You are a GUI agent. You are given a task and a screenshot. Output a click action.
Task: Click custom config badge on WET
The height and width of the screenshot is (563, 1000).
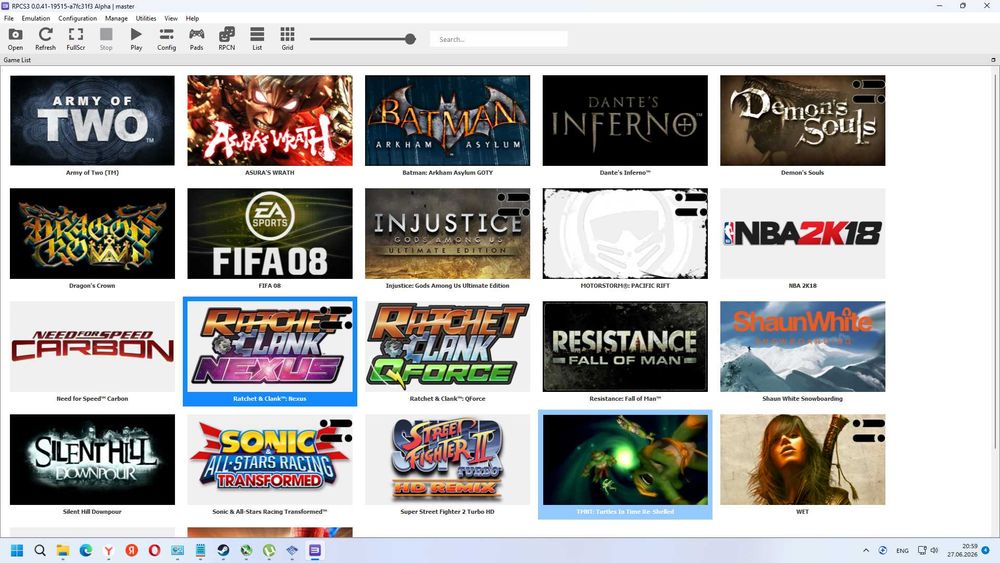[869, 430]
